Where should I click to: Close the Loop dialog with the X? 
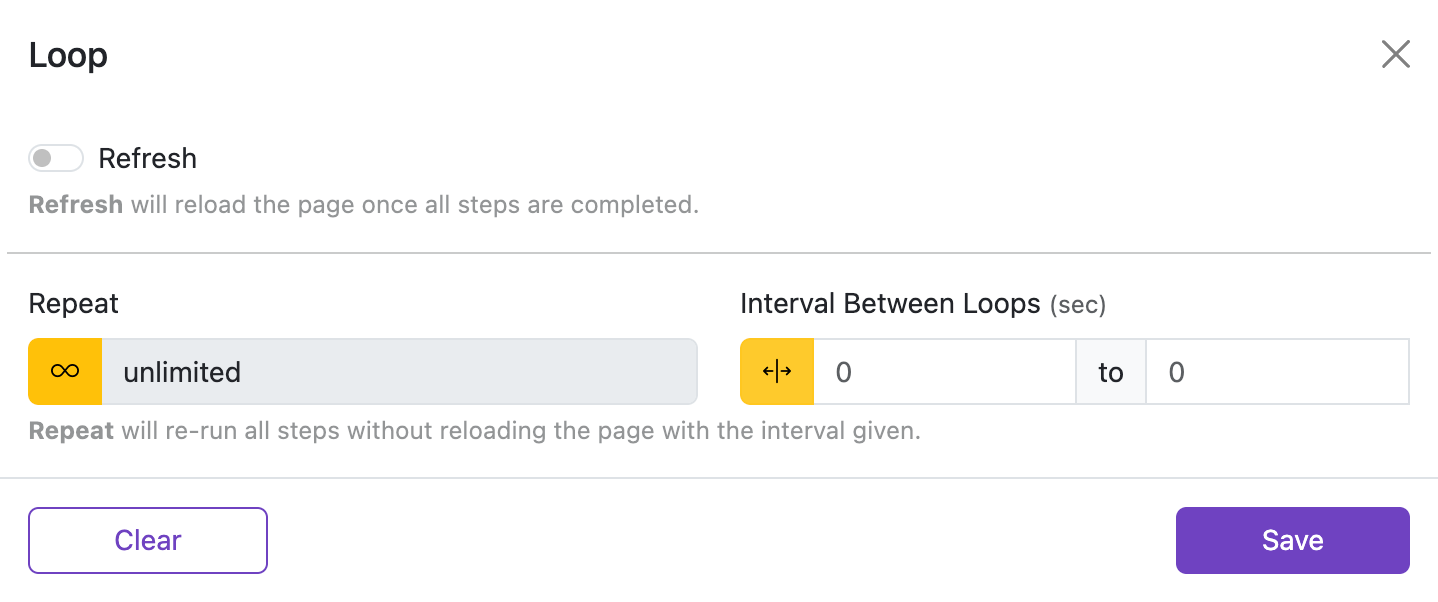1395,54
